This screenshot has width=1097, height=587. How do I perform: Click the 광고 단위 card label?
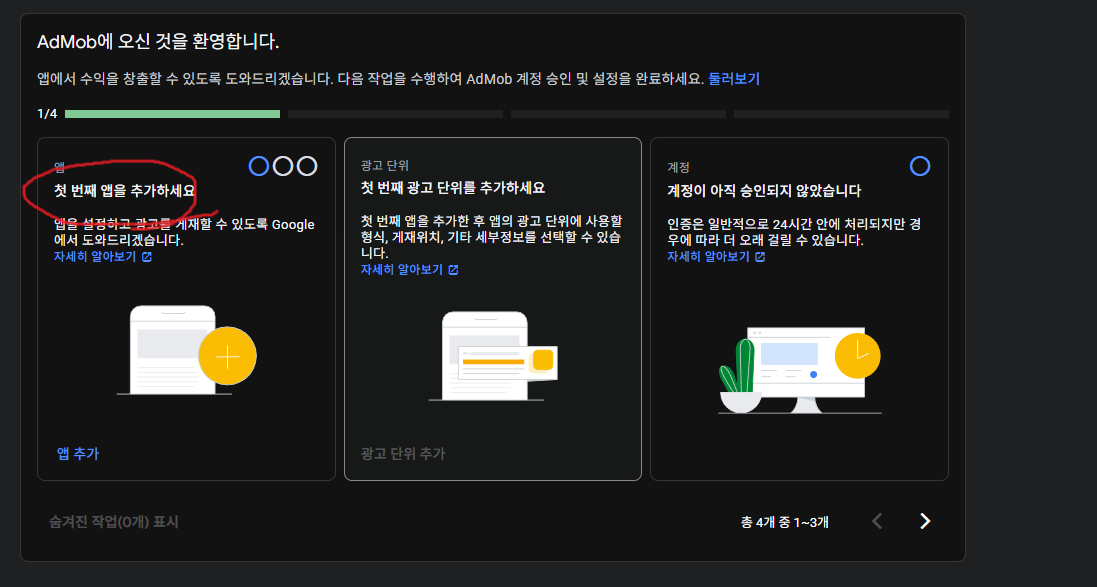[385, 166]
